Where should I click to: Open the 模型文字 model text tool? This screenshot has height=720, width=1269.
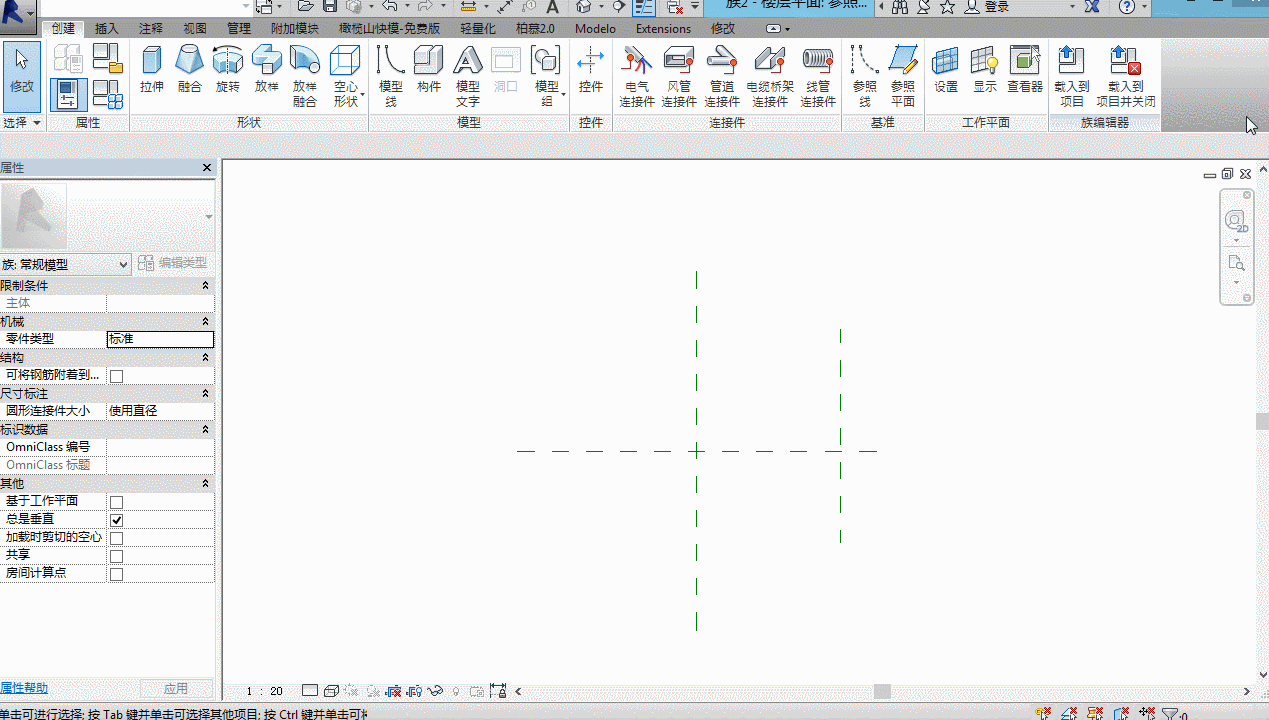click(x=467, y=76)
